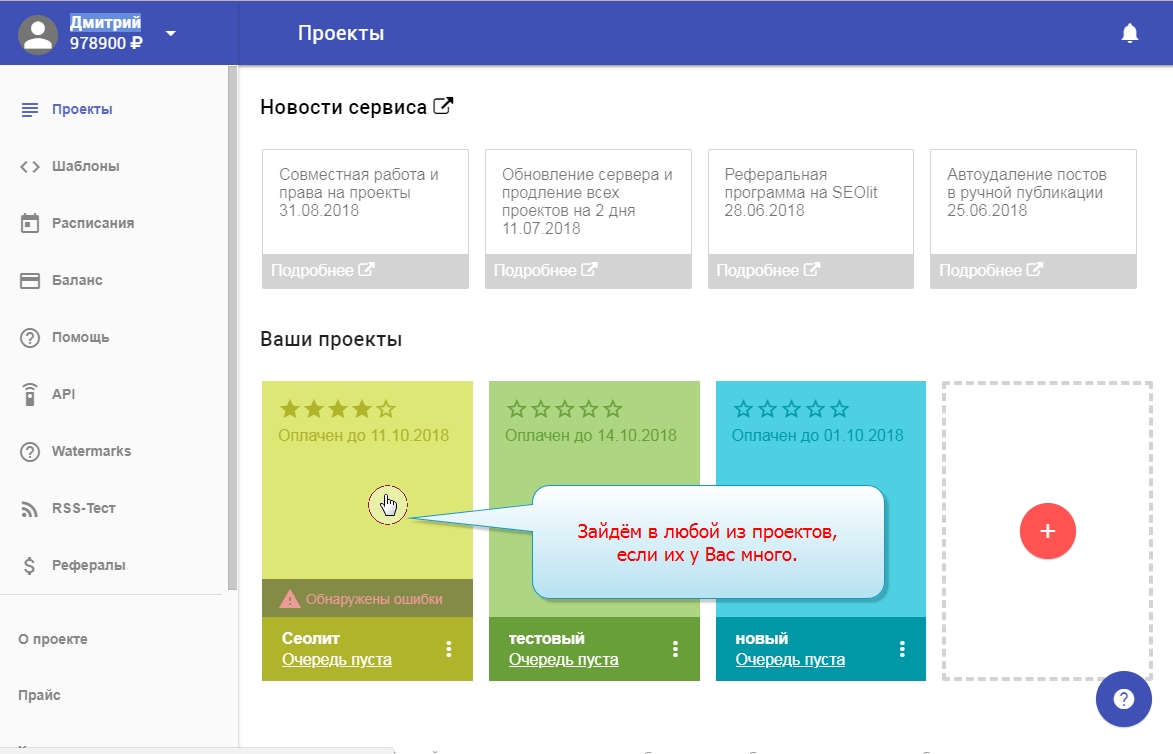The image size is (1173, 754).
Task: Open the round help question-mark button
Action: (1124, 698)
